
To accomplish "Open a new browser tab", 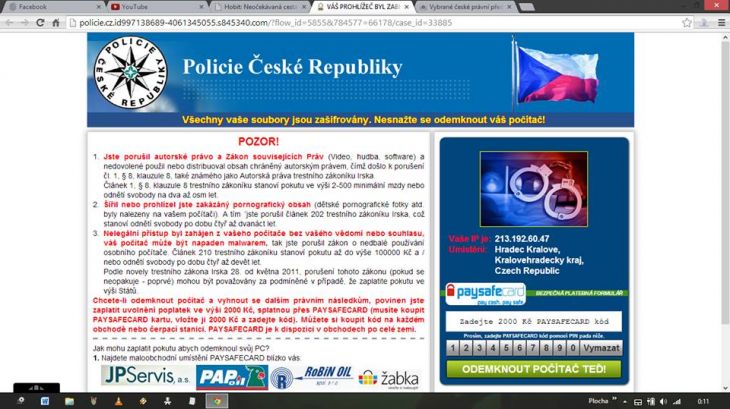I will (526, 7).
